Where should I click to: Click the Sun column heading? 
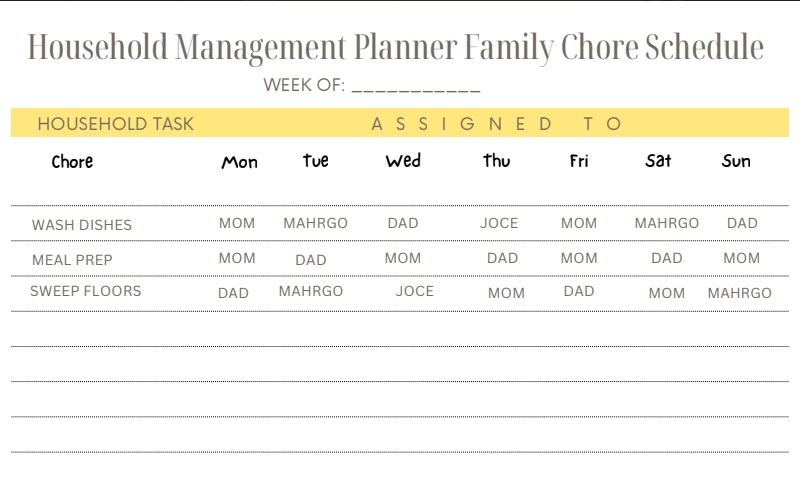(736, 161)
